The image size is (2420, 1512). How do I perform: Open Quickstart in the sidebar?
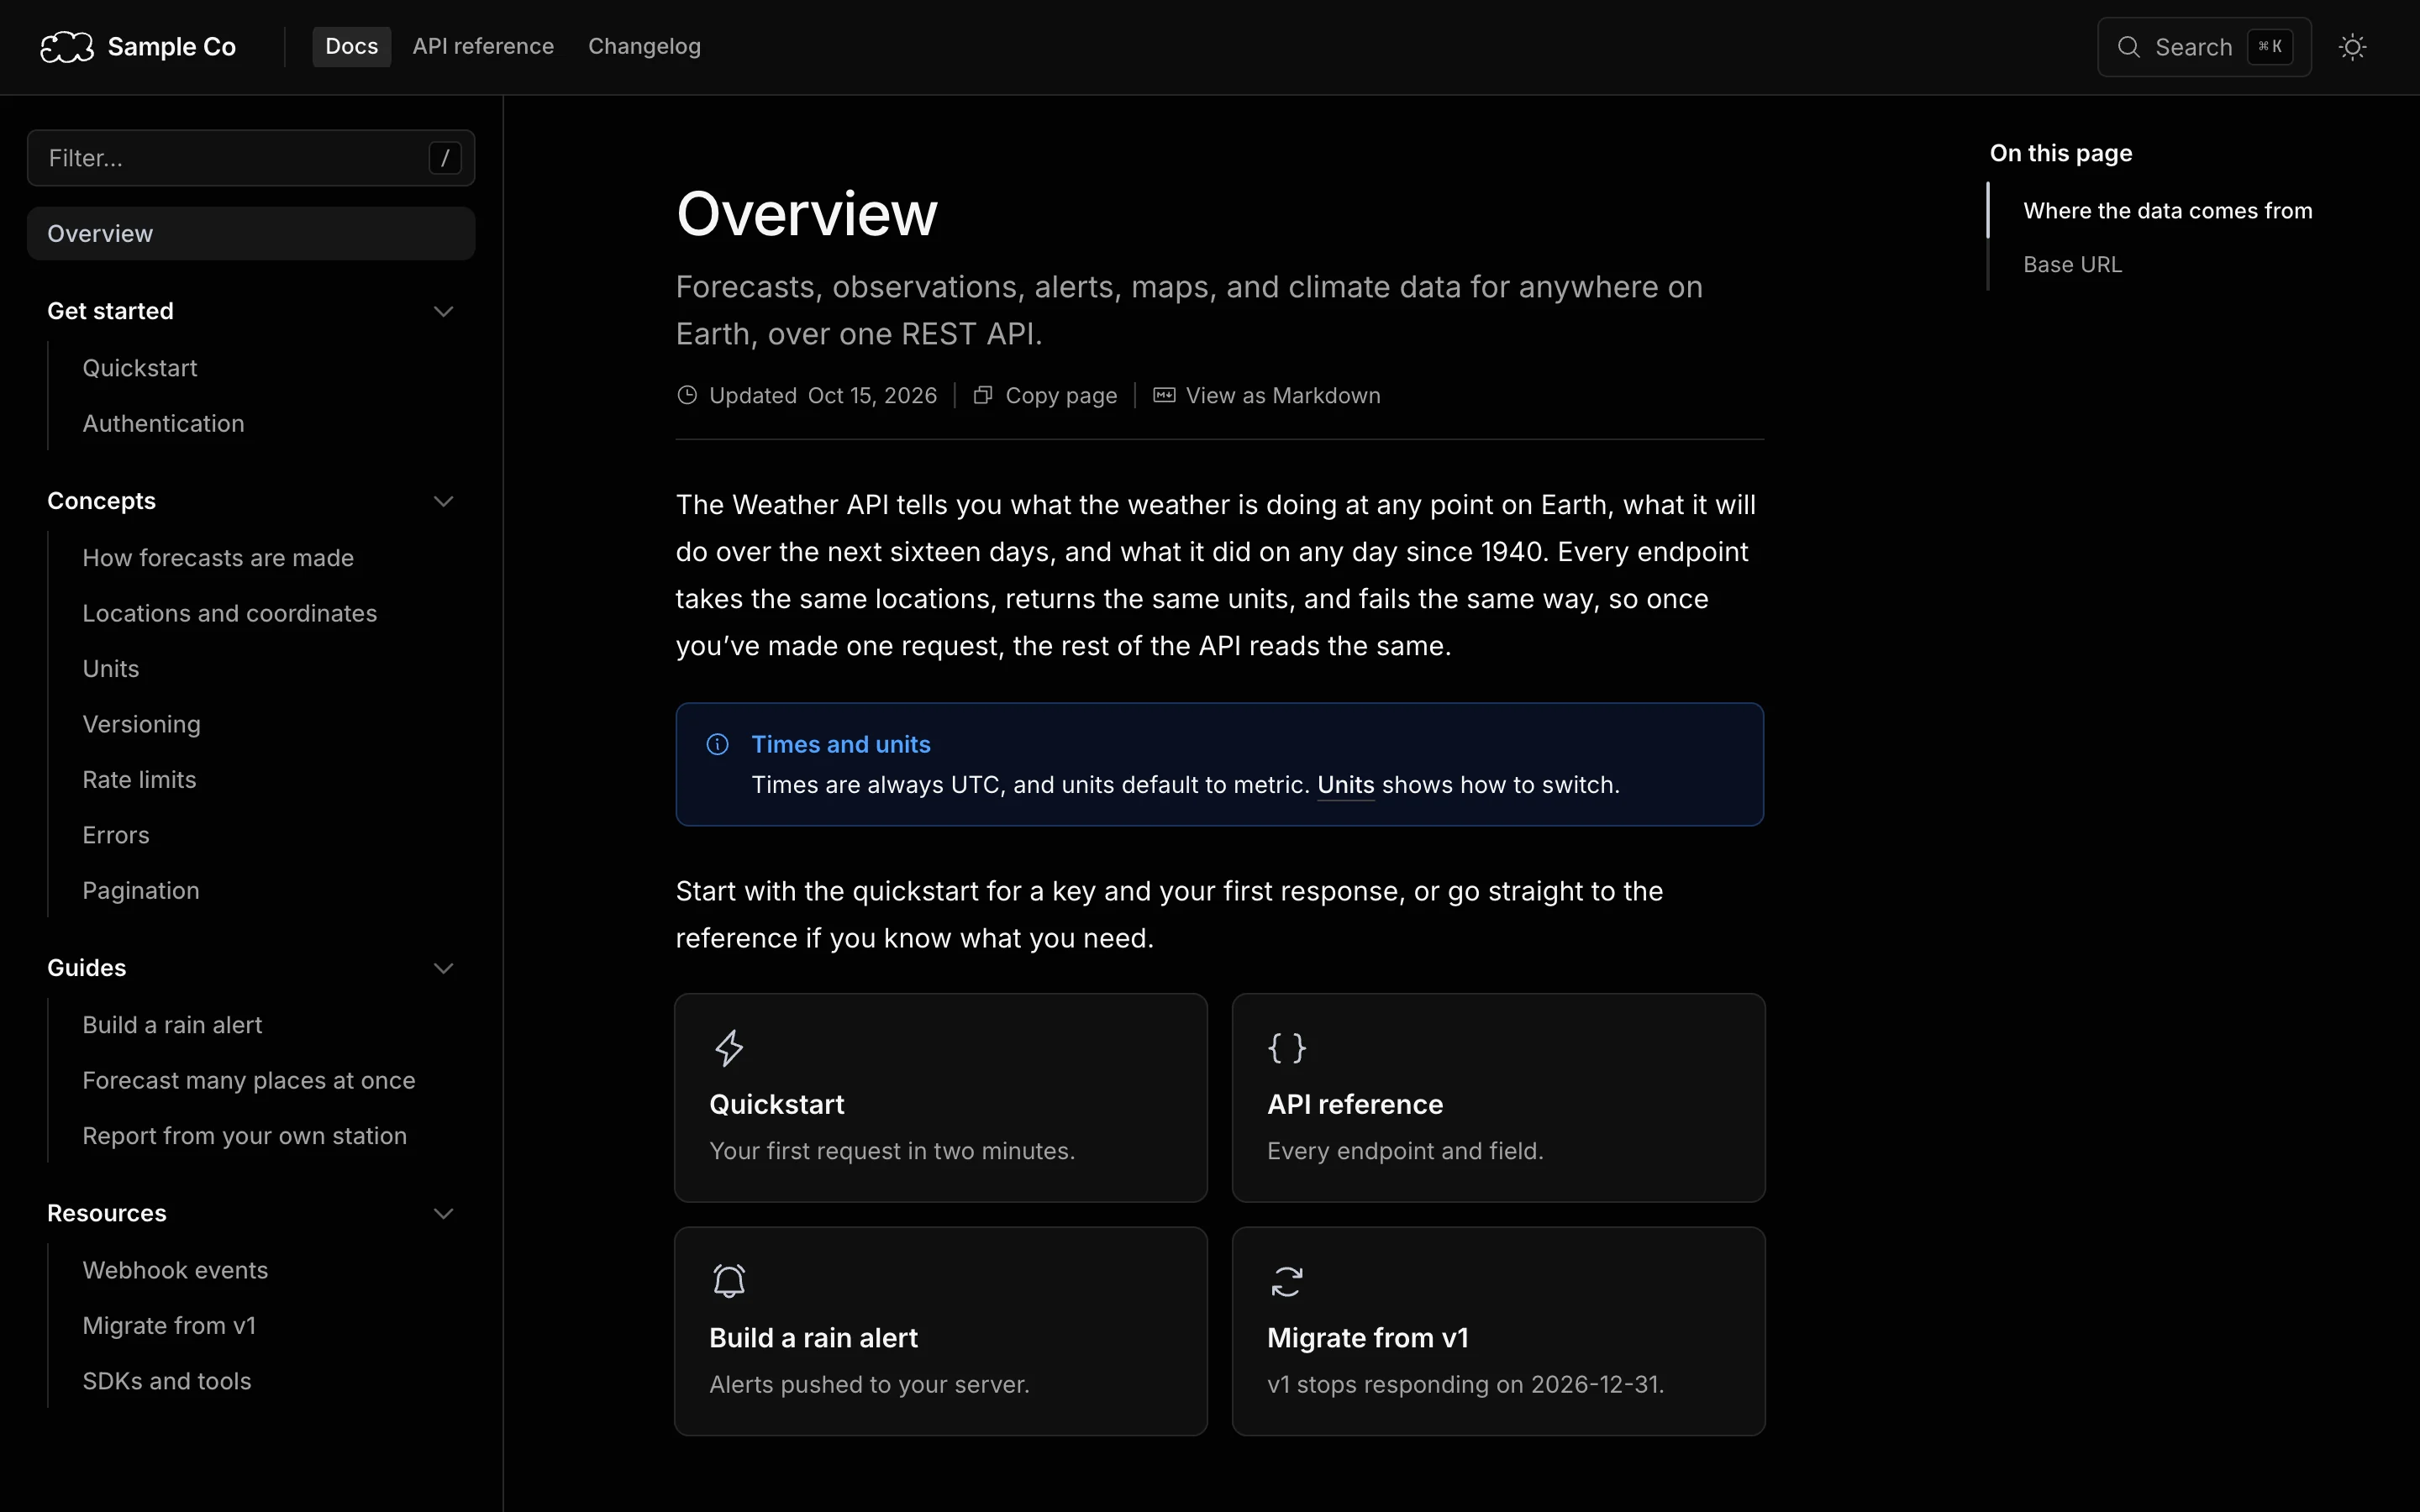point(140,368)
